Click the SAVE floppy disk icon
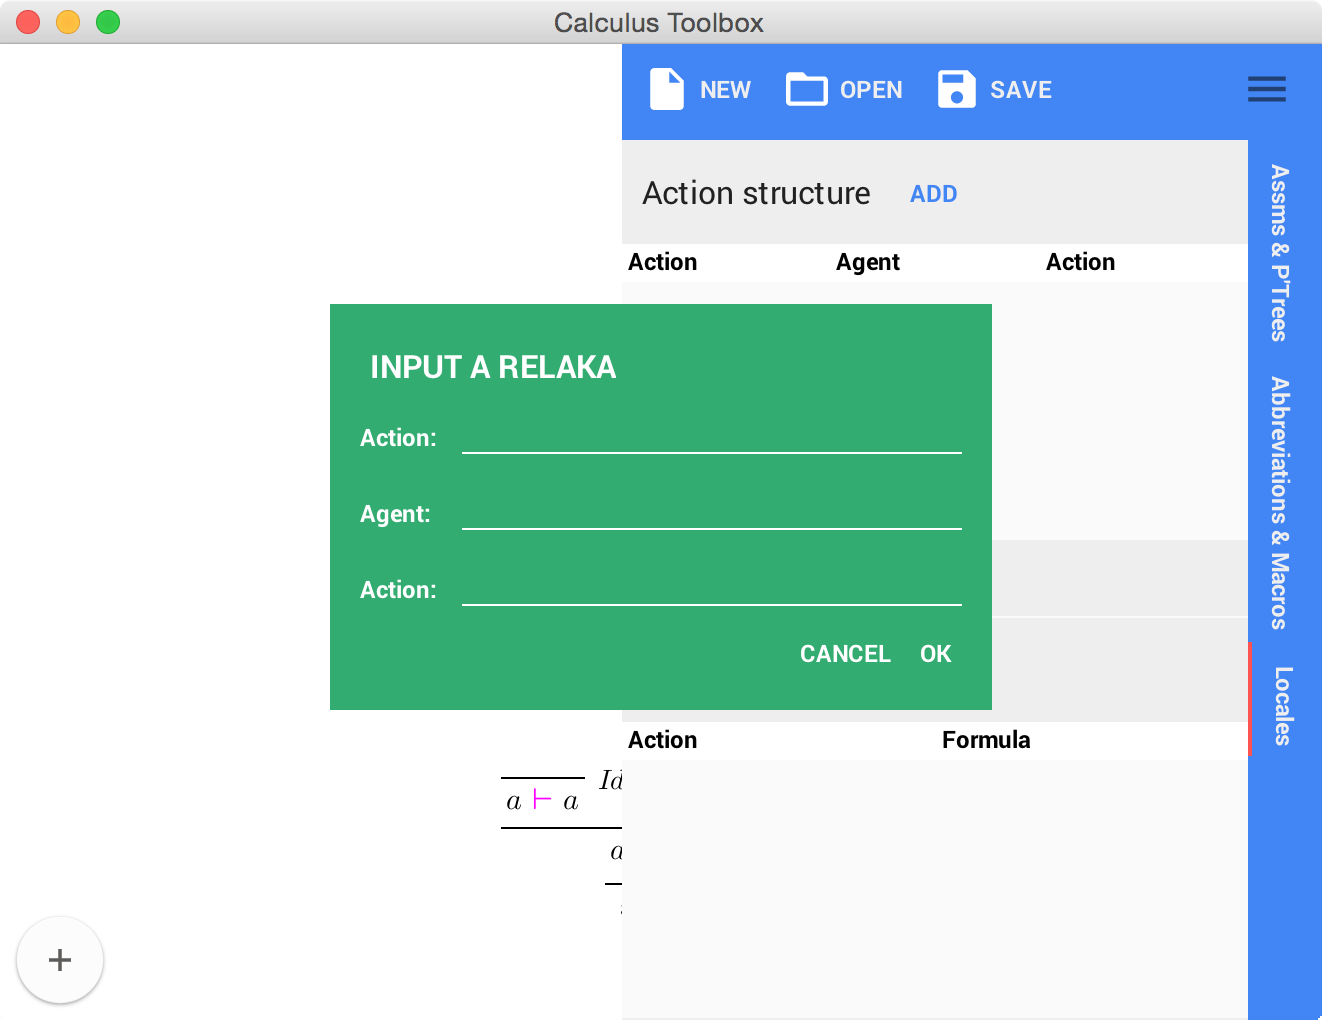 click(956, 89)
